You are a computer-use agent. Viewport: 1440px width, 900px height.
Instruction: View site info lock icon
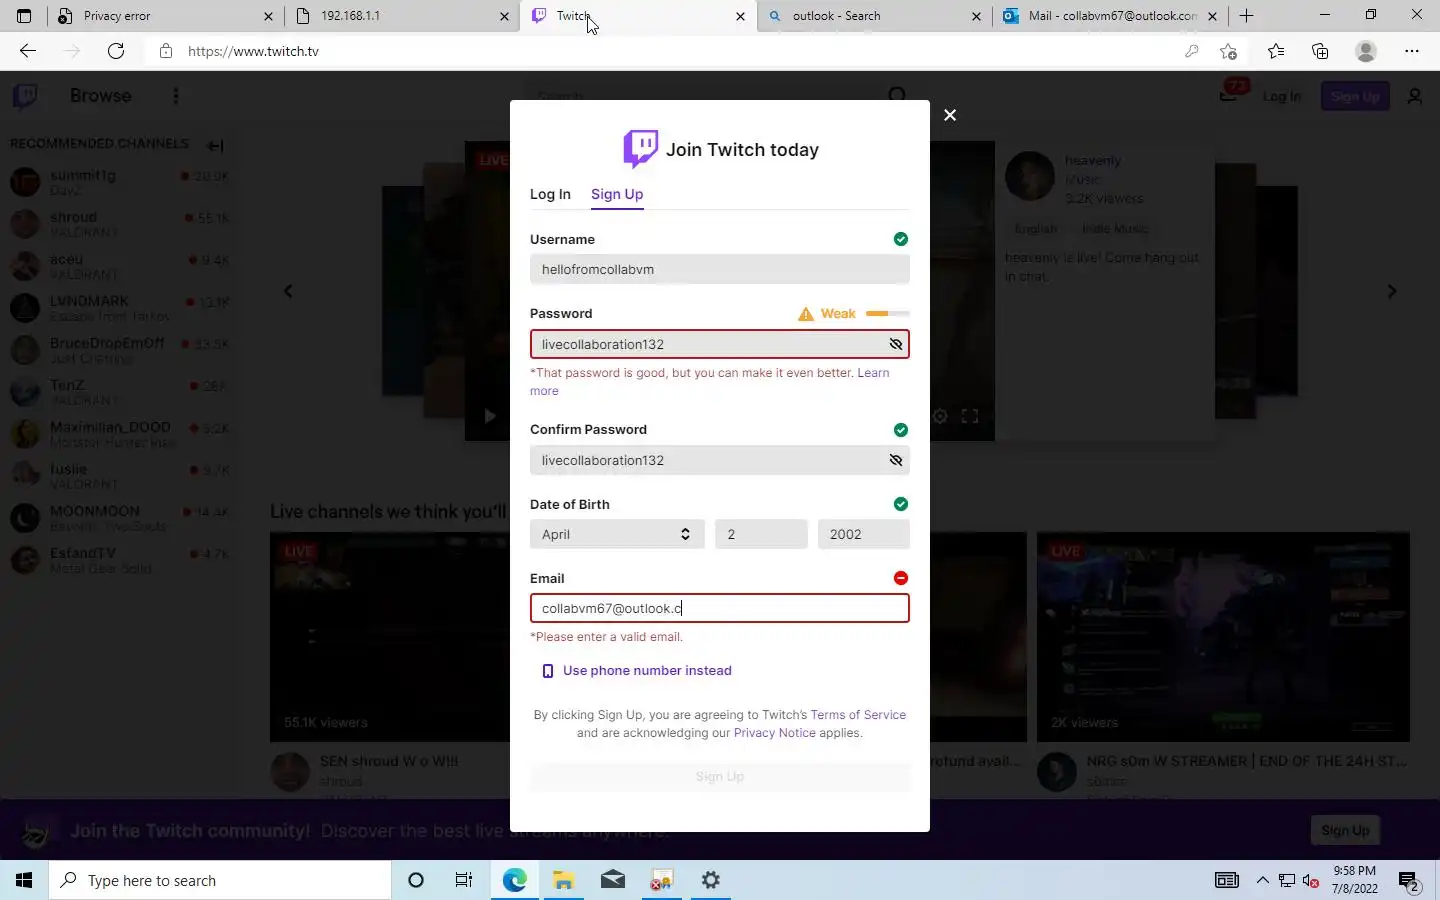pyautogui.click(x=166, y=51)
